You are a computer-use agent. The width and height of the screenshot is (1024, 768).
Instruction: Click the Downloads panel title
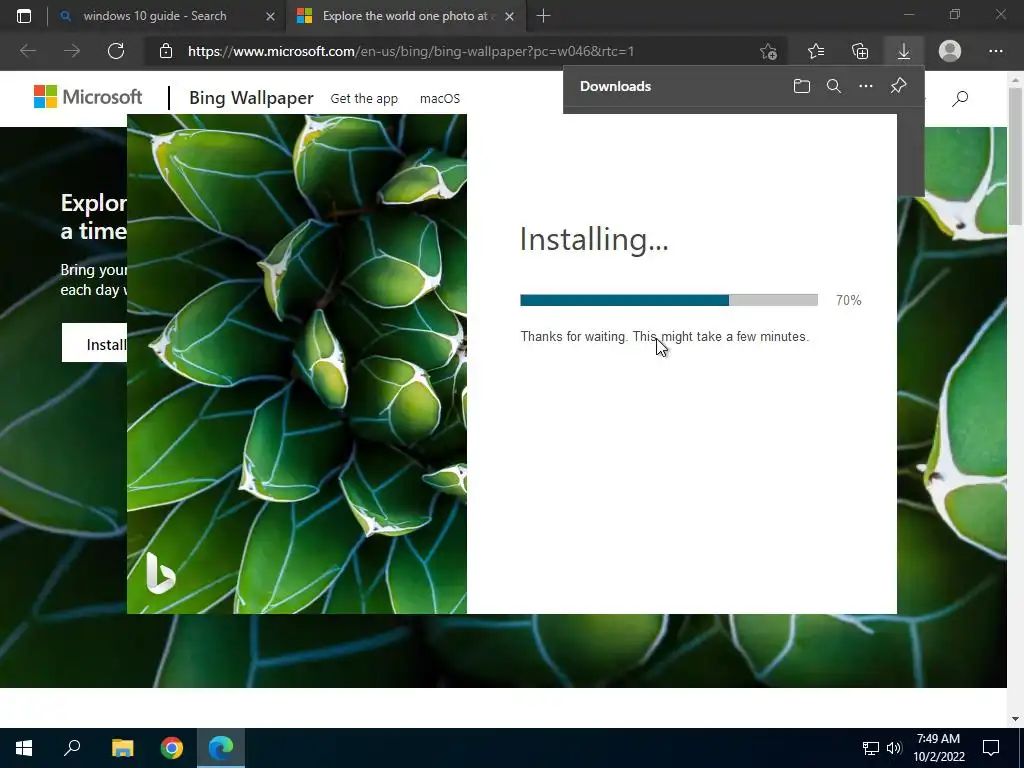pos(615,86)
